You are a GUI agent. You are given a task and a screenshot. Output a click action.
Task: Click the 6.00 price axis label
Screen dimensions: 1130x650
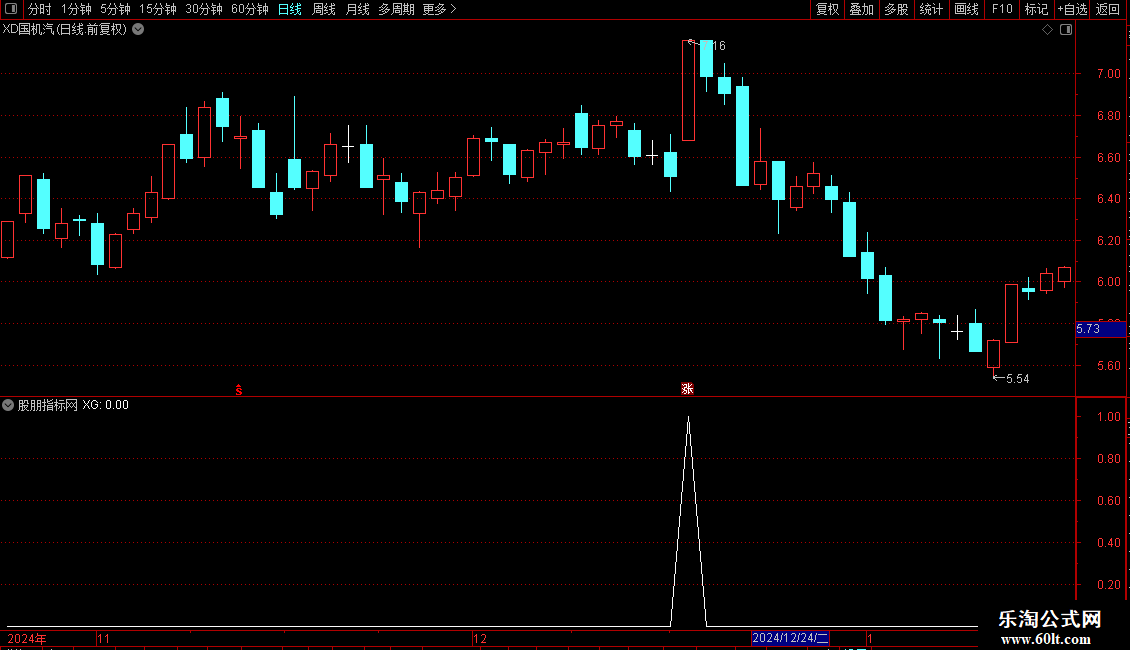1108,282
